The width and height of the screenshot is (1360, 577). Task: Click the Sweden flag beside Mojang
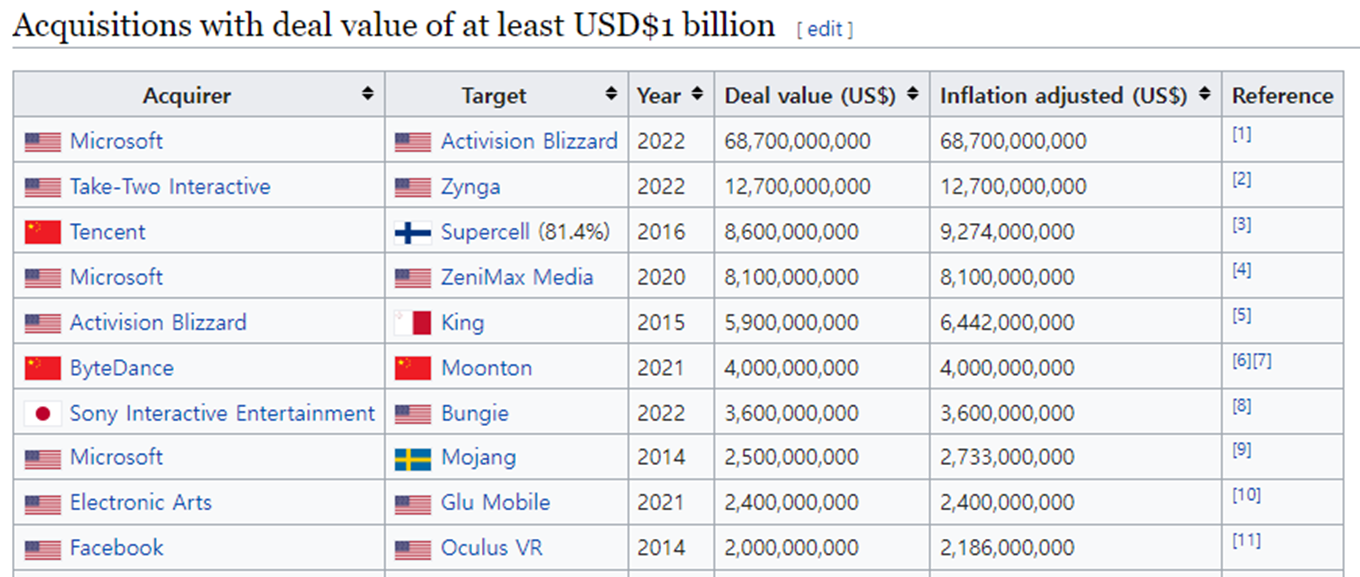coord(413,458)
